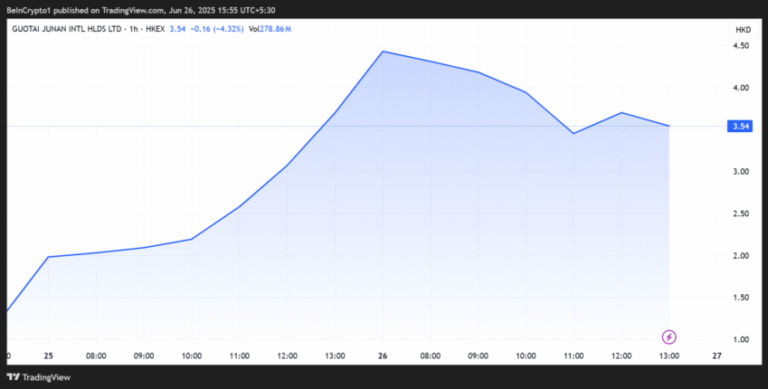The width and height of the screenshot is (768, 389).
Task: Click the last 13:00 time label
Action: tap(669, 356)
